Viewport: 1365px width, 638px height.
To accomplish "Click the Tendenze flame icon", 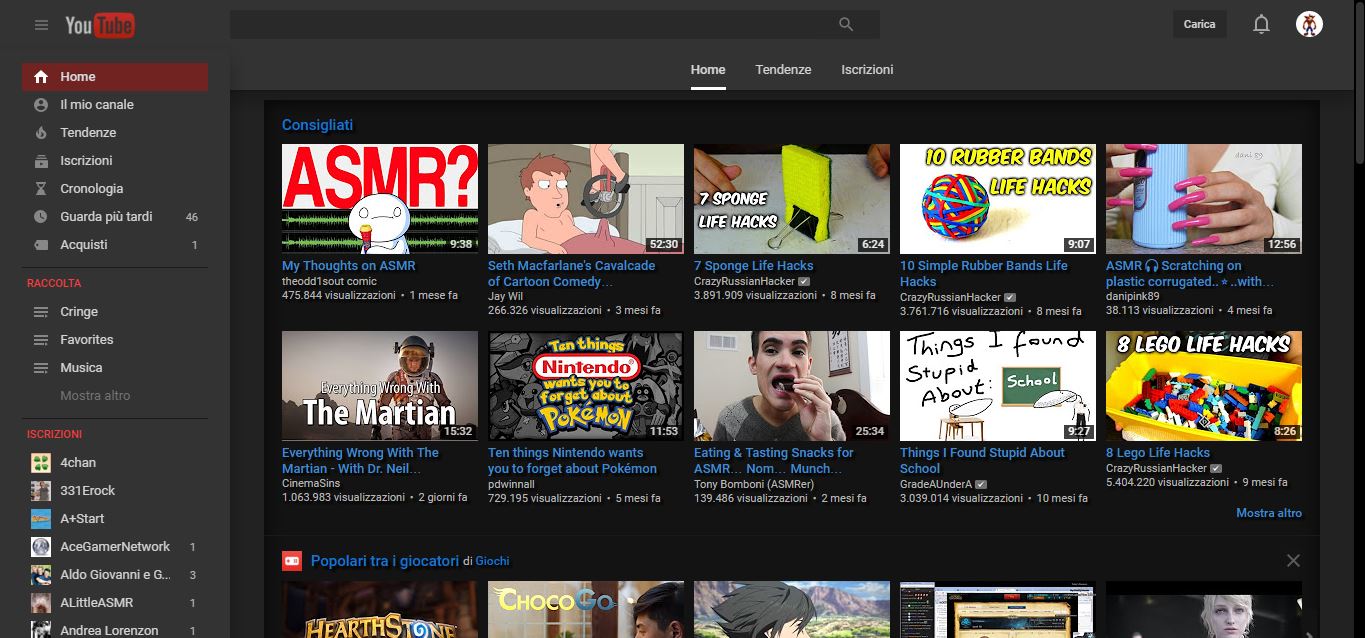I will coord(41,133).
